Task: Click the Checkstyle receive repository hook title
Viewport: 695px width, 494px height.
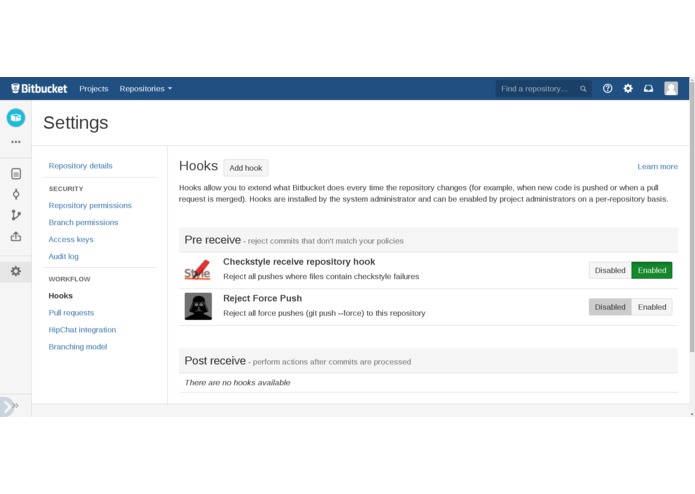Action: (299, 262)
